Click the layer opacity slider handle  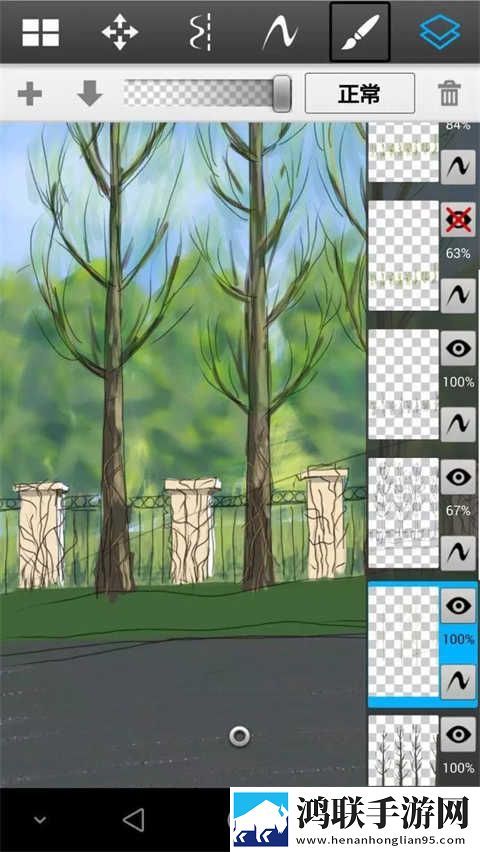[282, 93]
